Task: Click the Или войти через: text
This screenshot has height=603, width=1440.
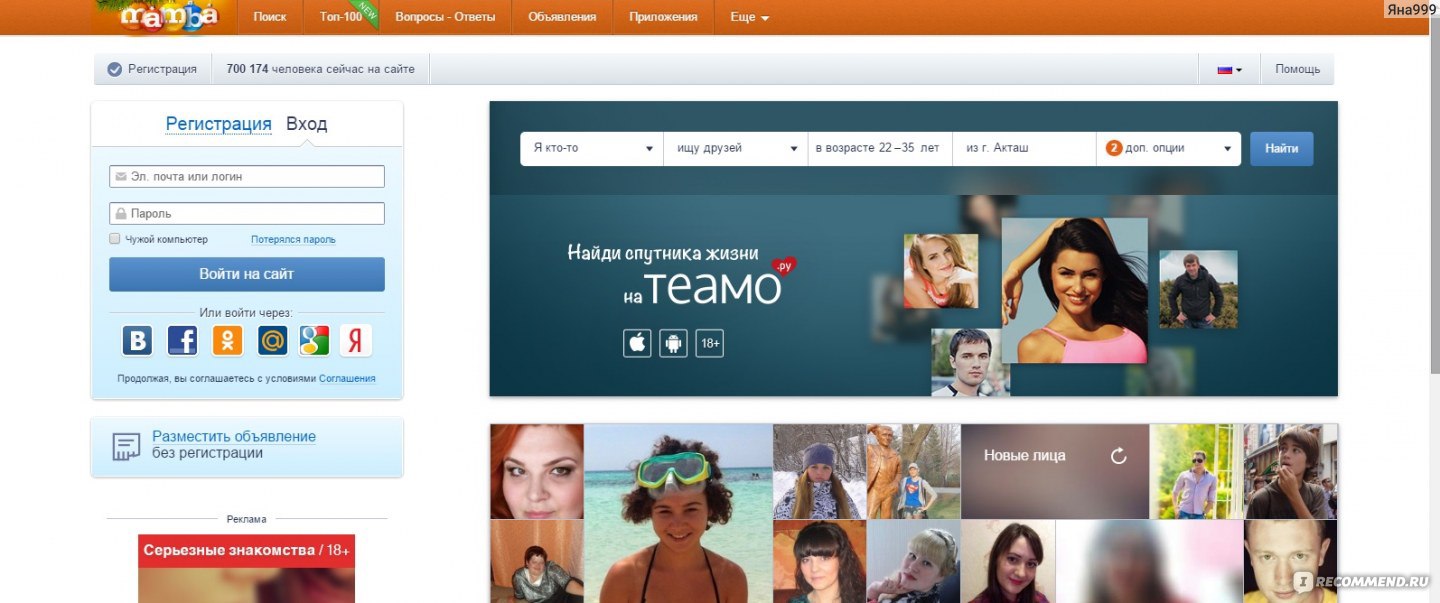Action: [246, 313]
